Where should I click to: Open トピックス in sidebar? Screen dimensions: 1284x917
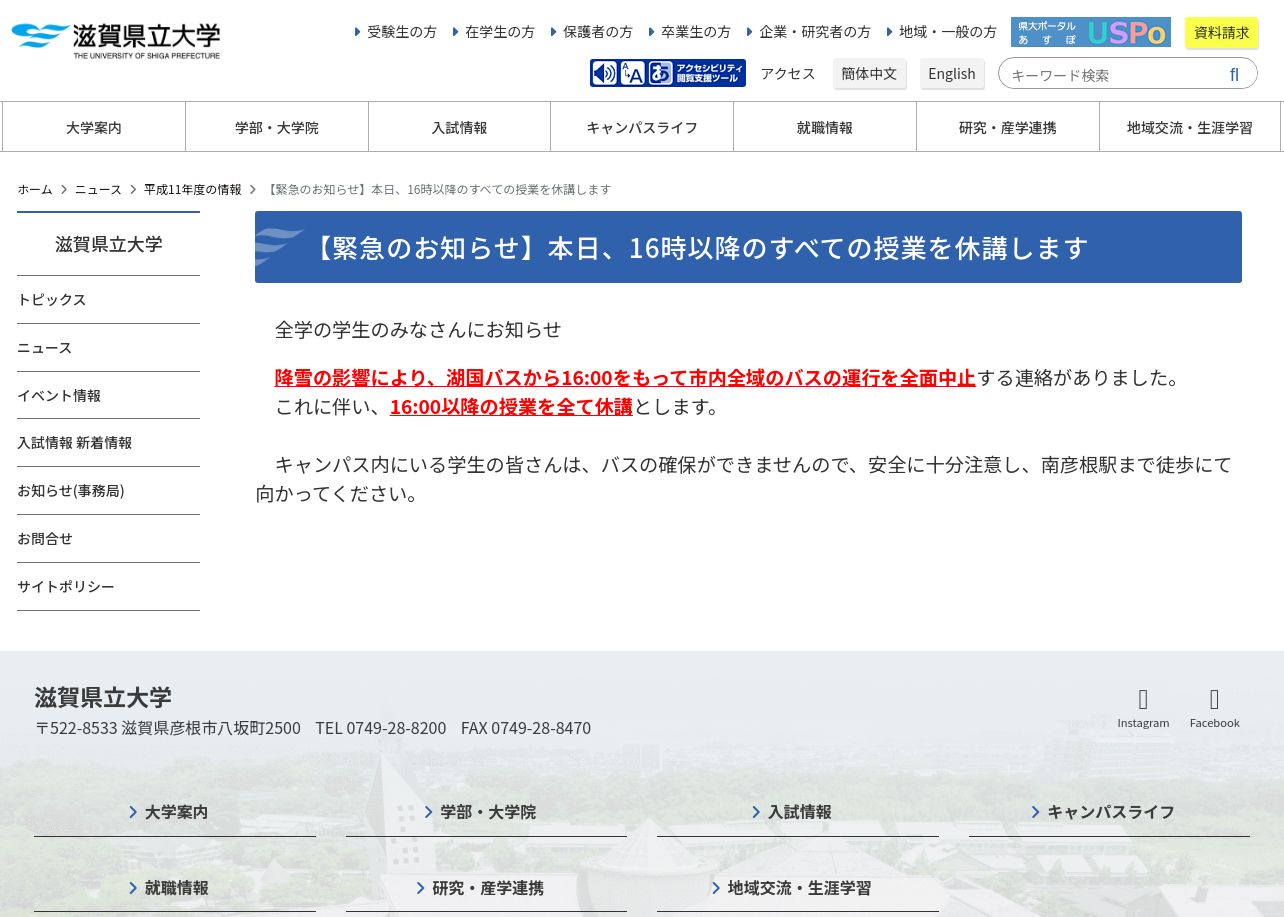[x=108, y=300]
